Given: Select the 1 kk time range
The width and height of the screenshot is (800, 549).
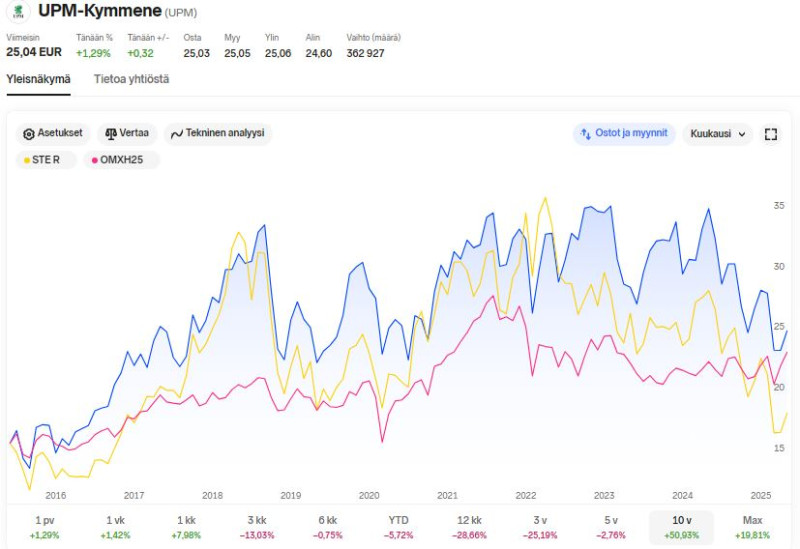Looking at the screenshot, I should pos(186,527).
